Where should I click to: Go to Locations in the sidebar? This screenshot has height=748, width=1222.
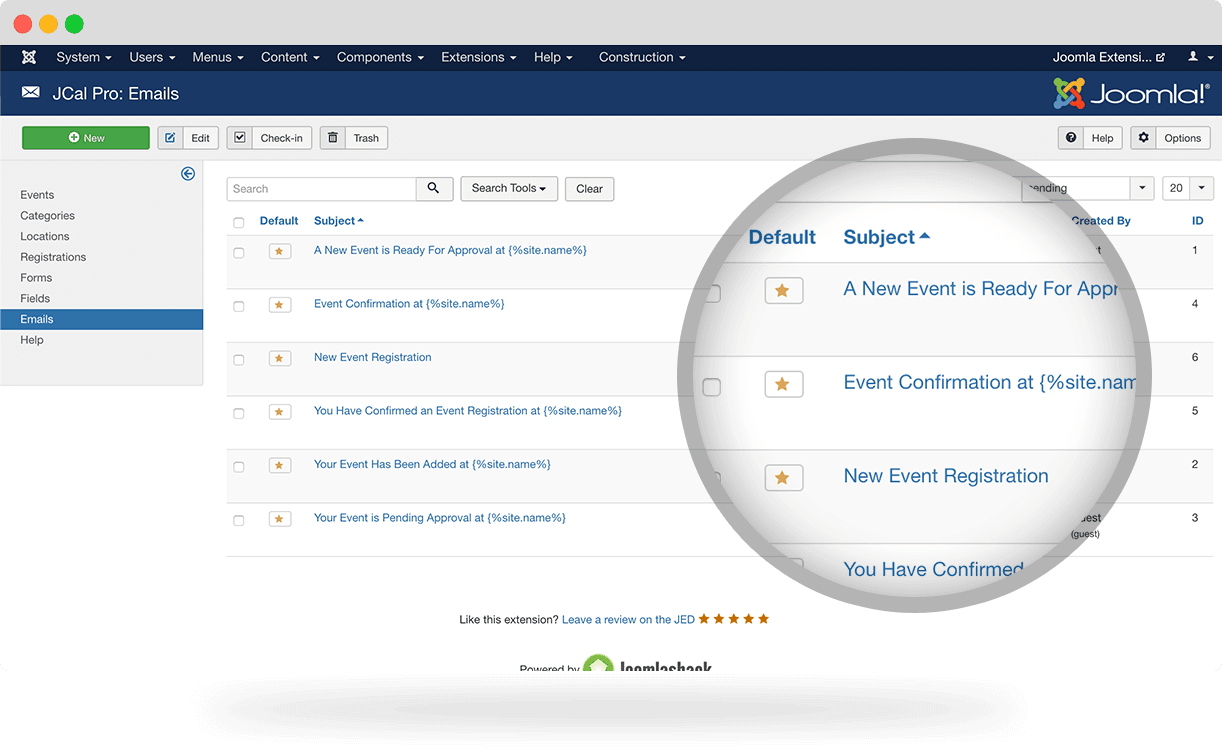[45, 237]
